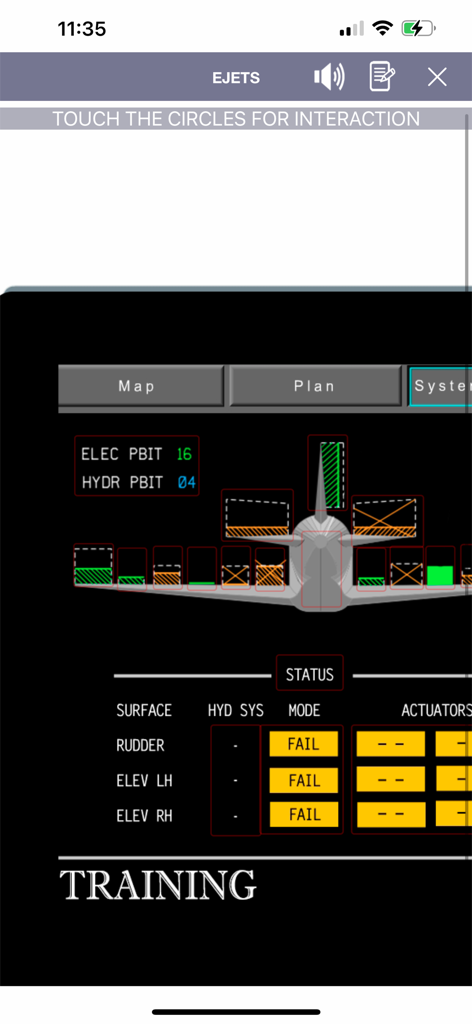This screenshot has width=472, height=1024.
Task: Tap the ELEV LH mode FAIL indicator
Action: [x=304, y=780]
